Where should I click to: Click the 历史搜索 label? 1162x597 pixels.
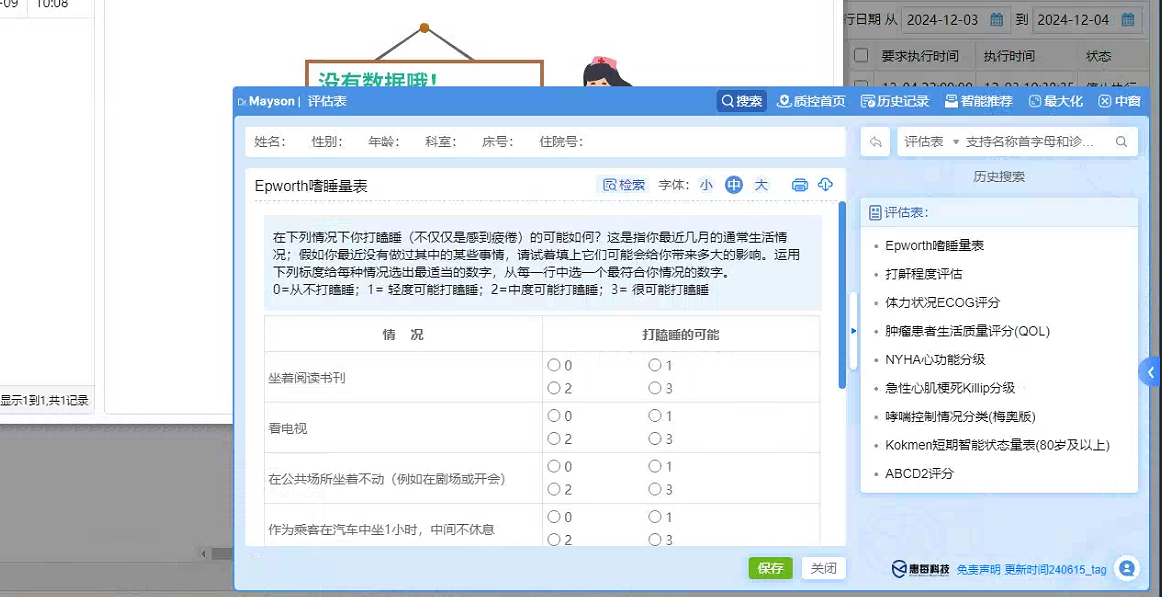click(x=998, y=177)
